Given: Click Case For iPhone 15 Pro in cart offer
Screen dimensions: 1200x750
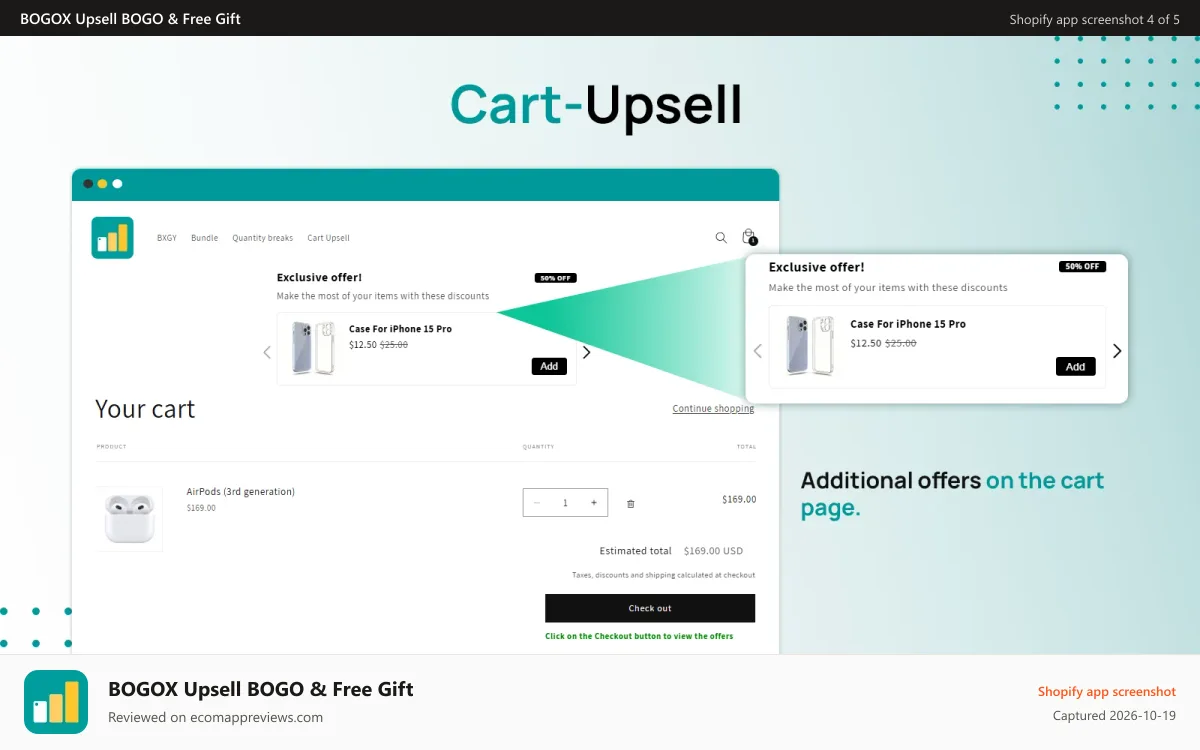Looking at the screenshot, I should [x=400, y=329].
